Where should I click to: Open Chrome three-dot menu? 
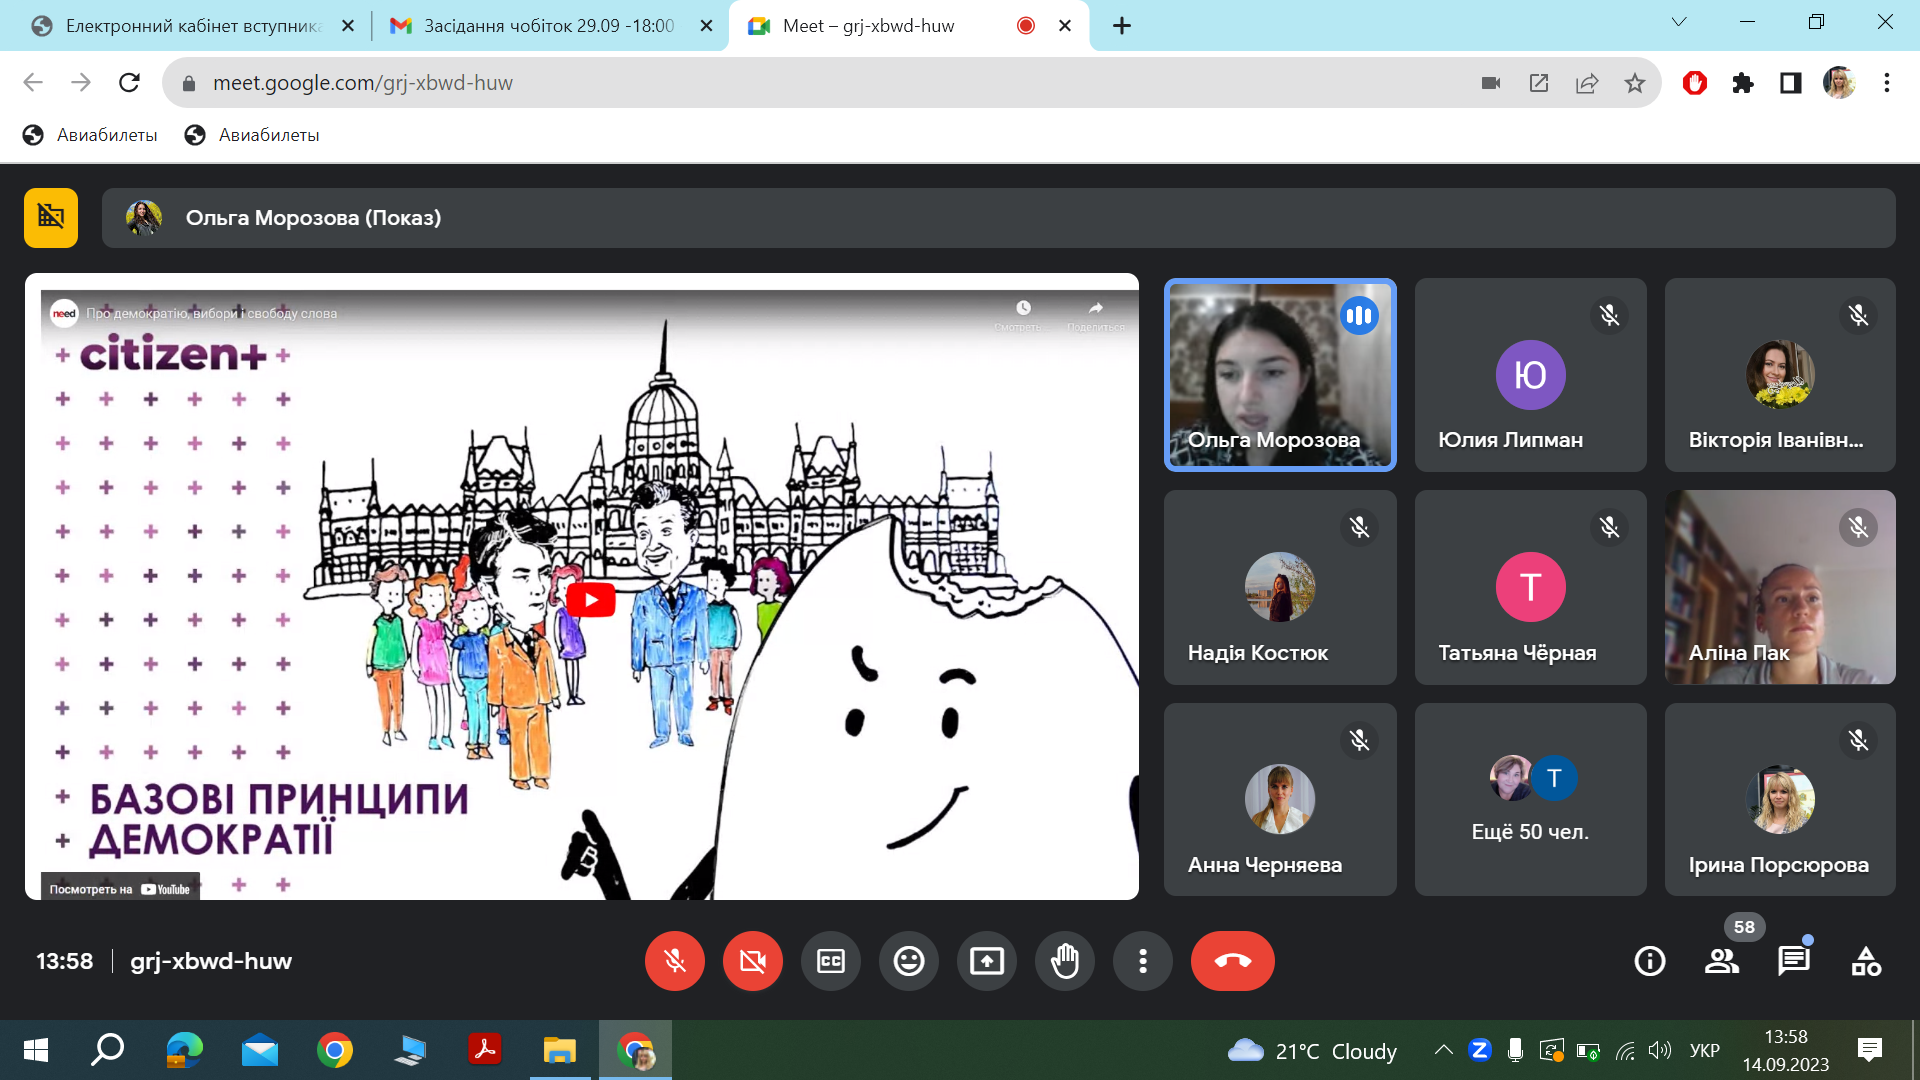1887,83
